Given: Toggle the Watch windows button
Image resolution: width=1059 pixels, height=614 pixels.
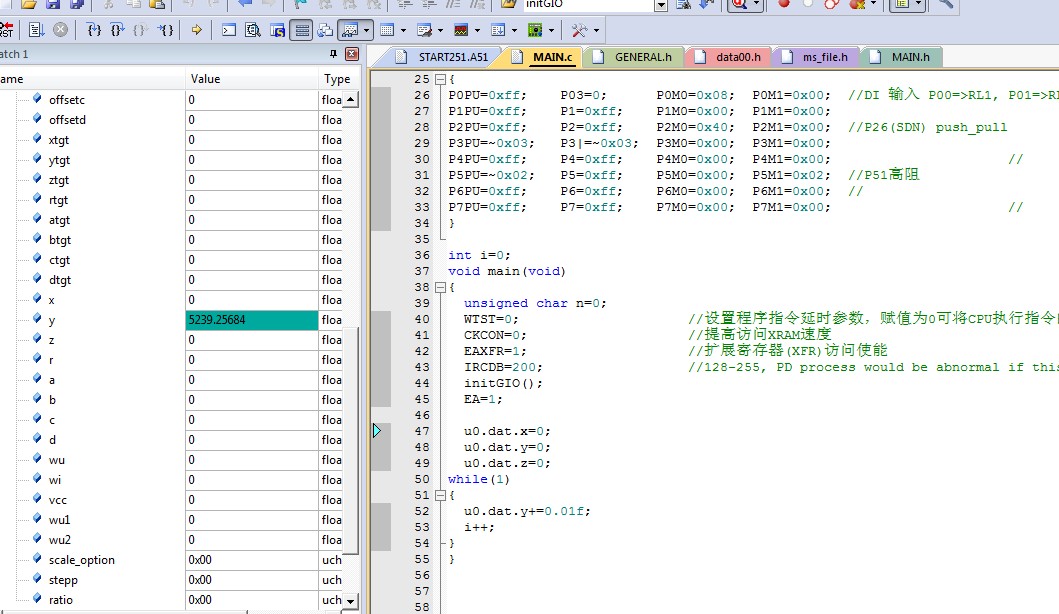Looking at the screenshot, I should pyautogui.click(x=350, y=30).
